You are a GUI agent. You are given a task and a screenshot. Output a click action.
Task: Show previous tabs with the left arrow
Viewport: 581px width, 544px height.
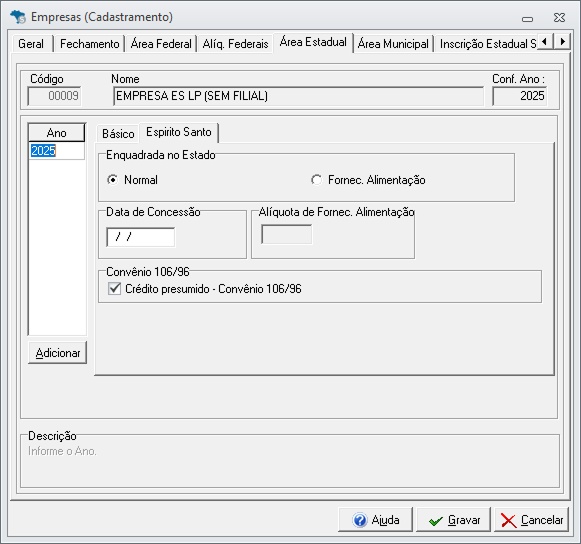[x=545, y=41]
